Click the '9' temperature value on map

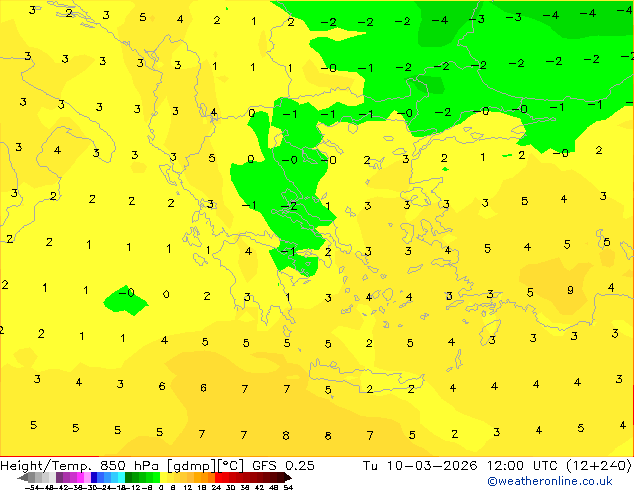point(570,290)
